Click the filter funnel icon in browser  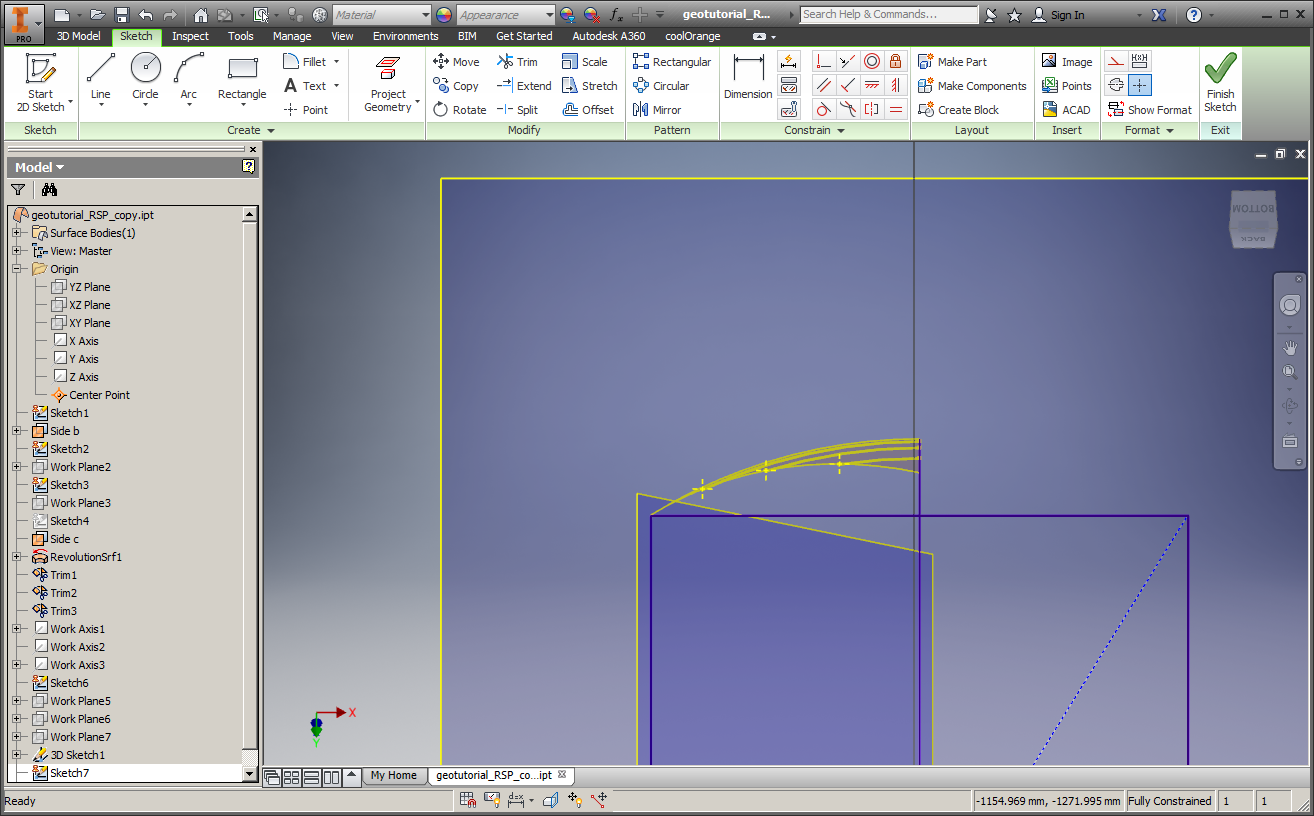(18, 189)
